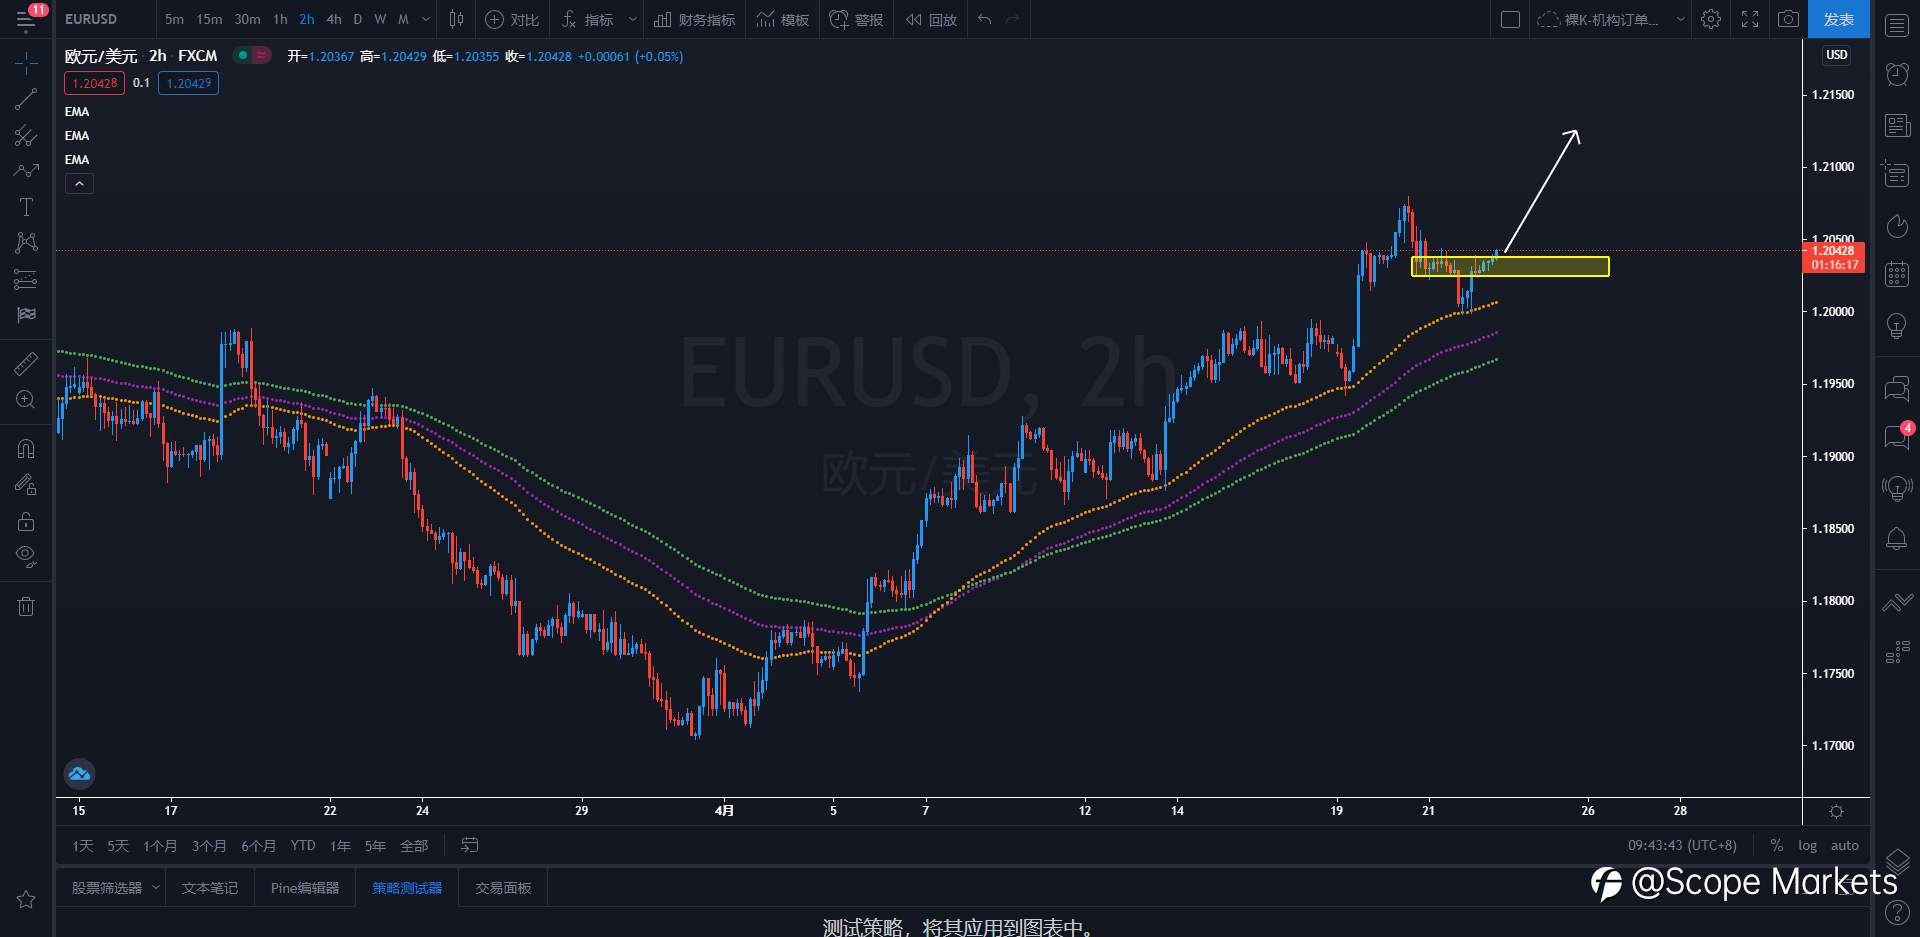Screen dimensions: 1920x937
Task: Toggle magnet mode
Action: click(x=26, y=448)
